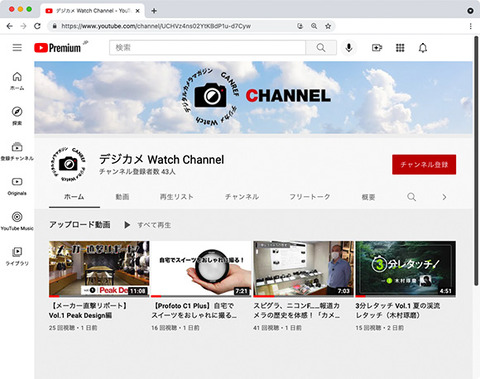Open 3分レタッチ Vol.1 video title

pos(398,310)
